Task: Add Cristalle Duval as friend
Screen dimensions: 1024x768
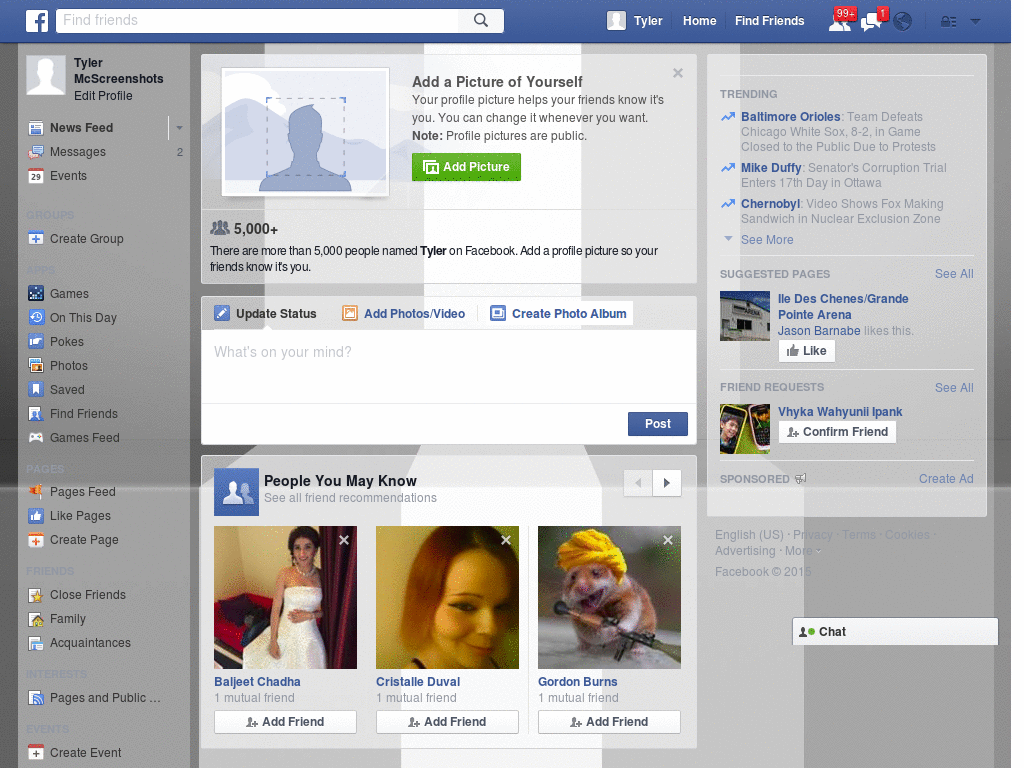Action: pyautogui.click(x=447, y=722)
